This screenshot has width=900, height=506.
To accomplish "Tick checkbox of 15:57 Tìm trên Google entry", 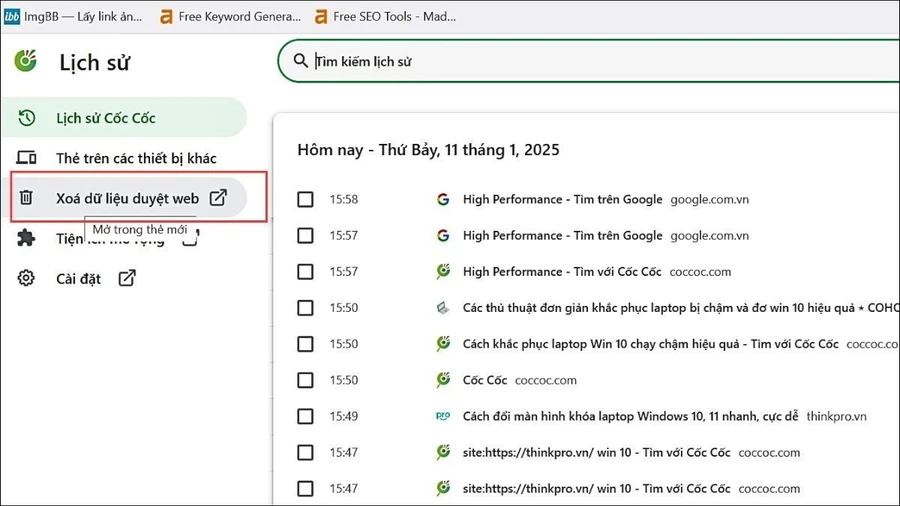I will pyautogui.click(x=305, y=235).
